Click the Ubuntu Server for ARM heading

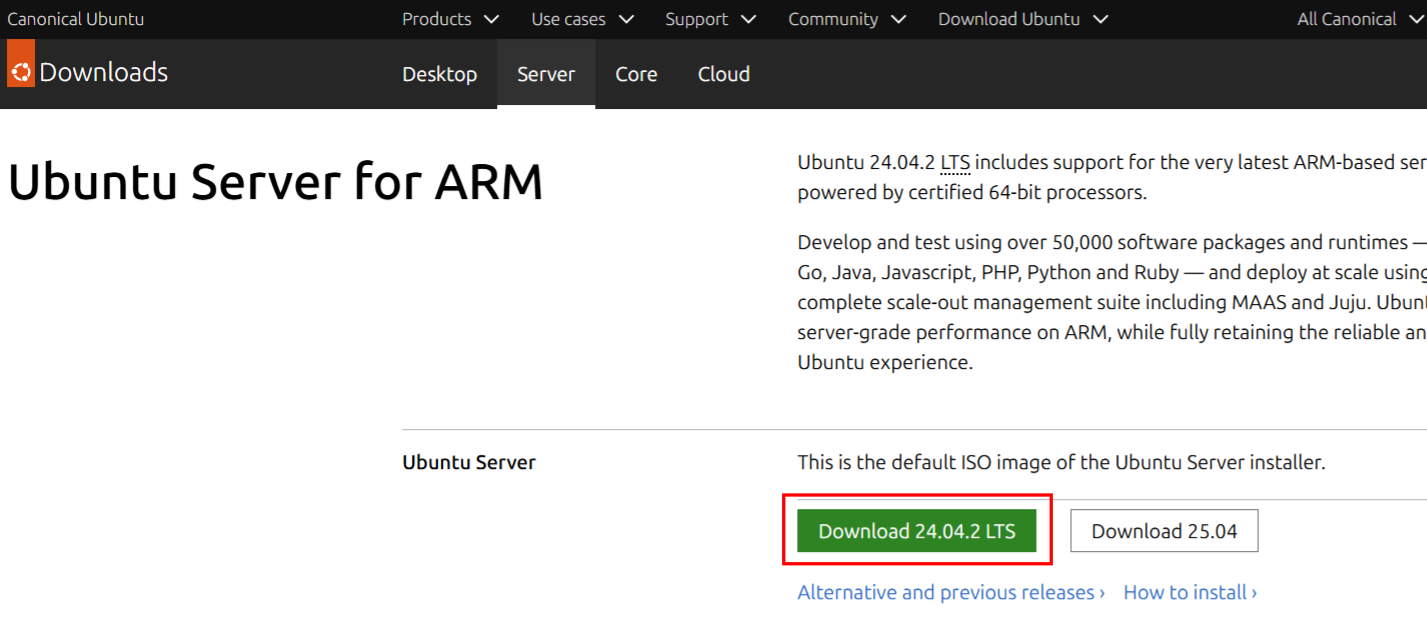click(275, 182)
